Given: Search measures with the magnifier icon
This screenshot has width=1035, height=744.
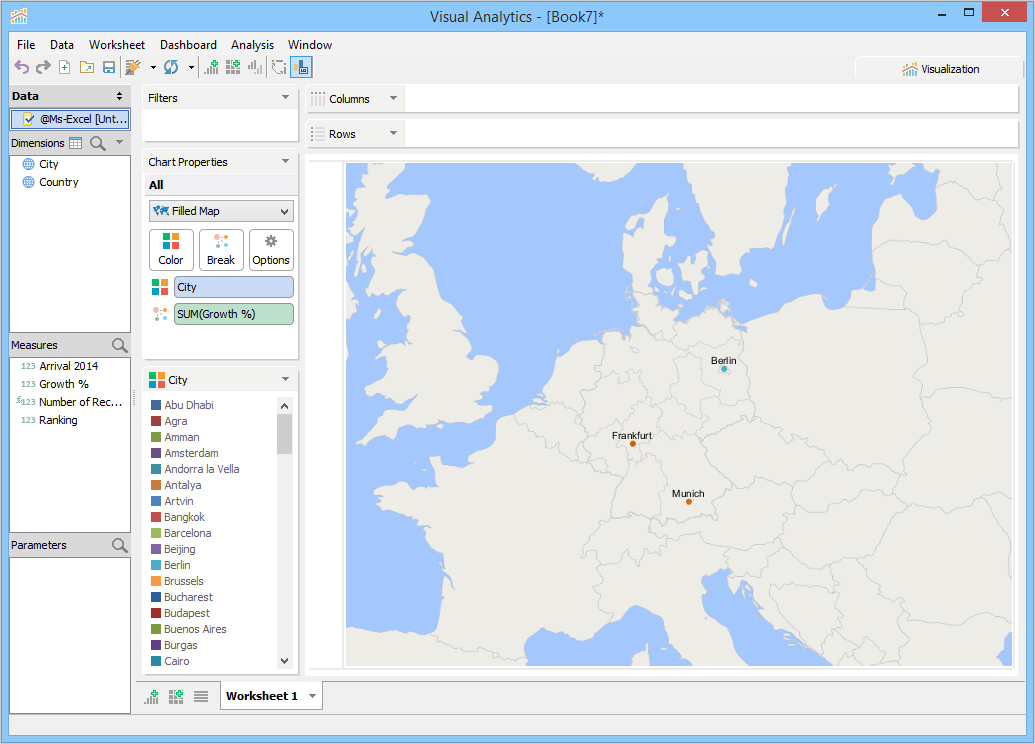Looking at the screenshot, I should (119, 345).
